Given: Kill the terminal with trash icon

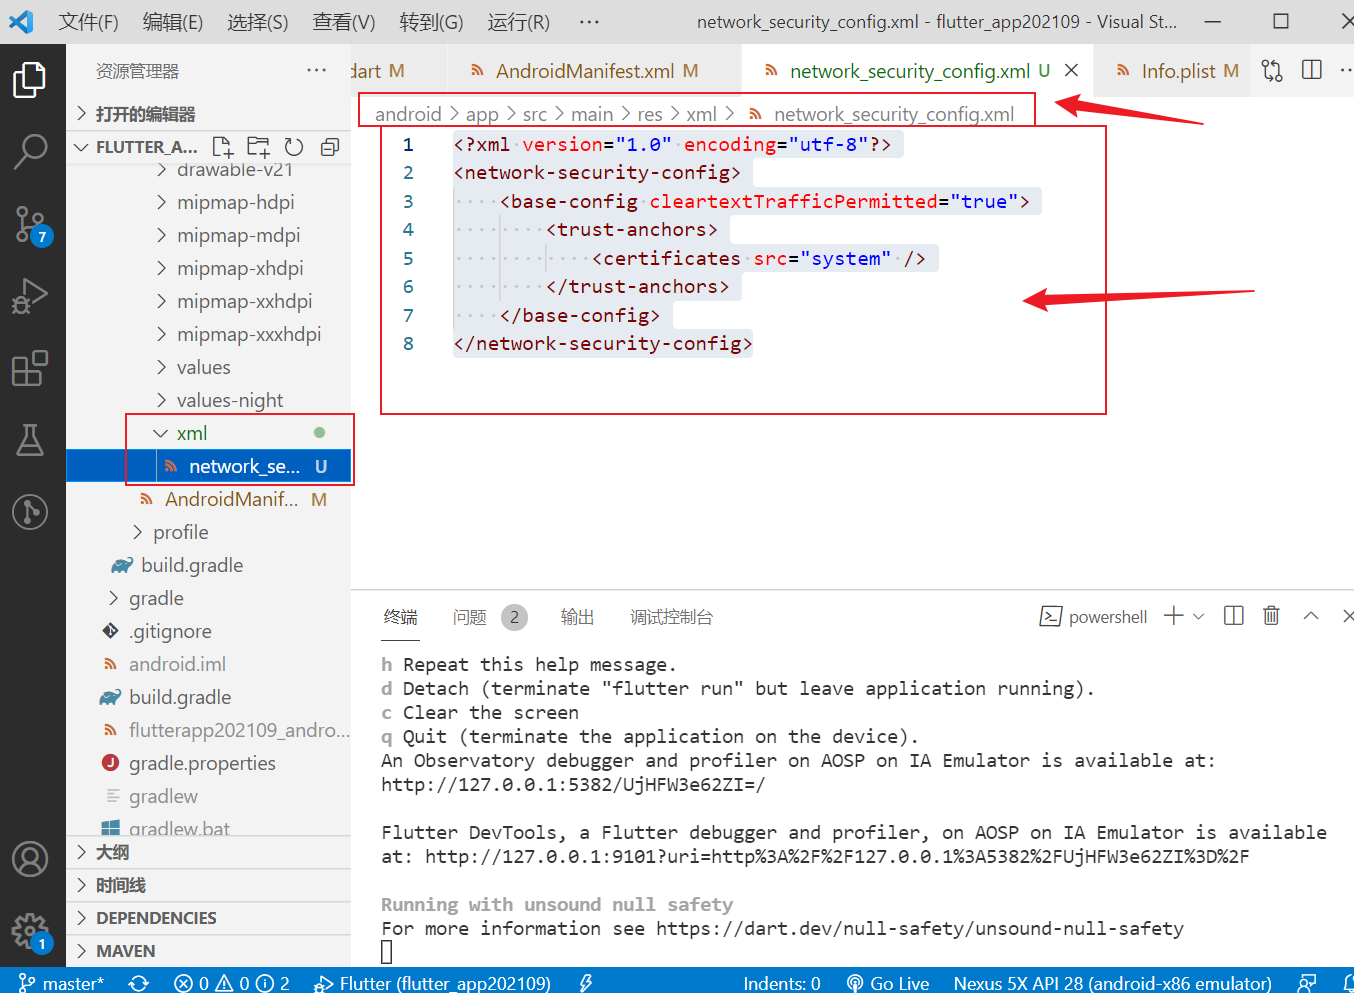Looking at the screenshot, I should tap(1271, 616).
